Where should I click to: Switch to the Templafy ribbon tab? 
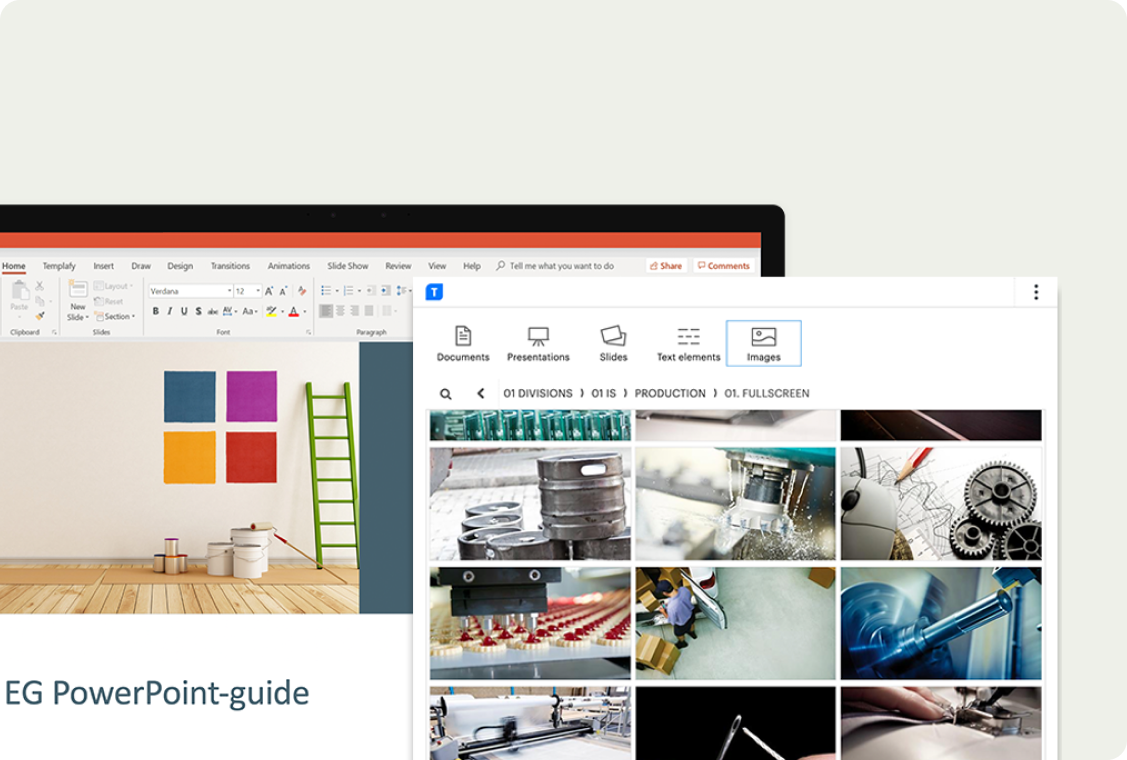[x=59, y=266]
